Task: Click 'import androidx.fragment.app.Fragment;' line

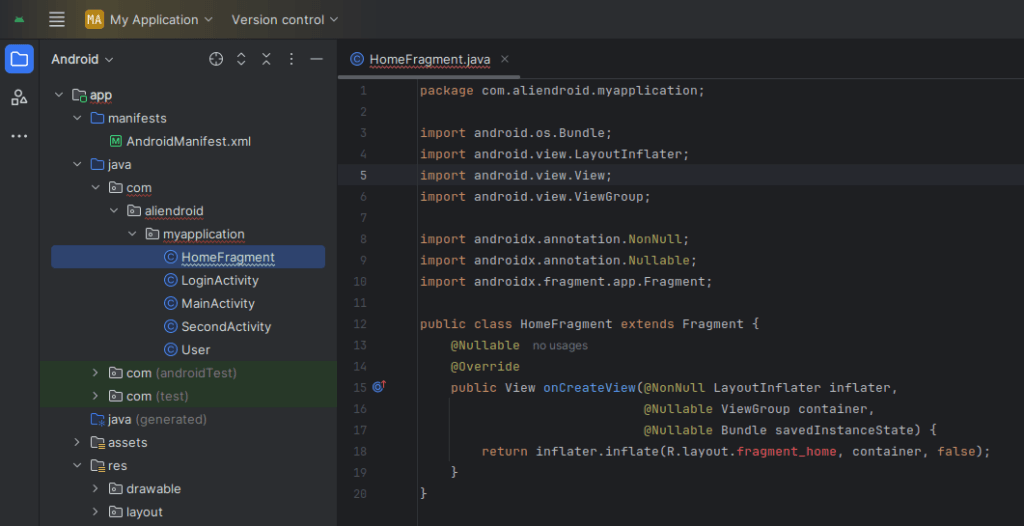Action: (x=566, y=282)
